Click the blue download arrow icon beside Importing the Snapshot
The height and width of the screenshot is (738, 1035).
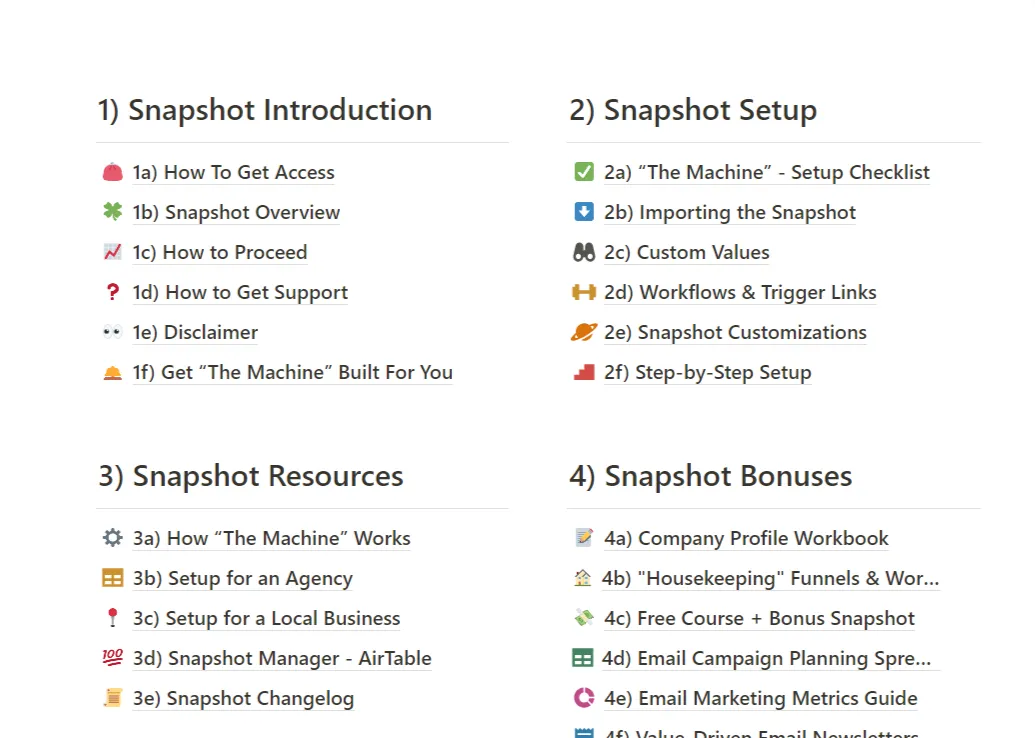click(584, 212)
